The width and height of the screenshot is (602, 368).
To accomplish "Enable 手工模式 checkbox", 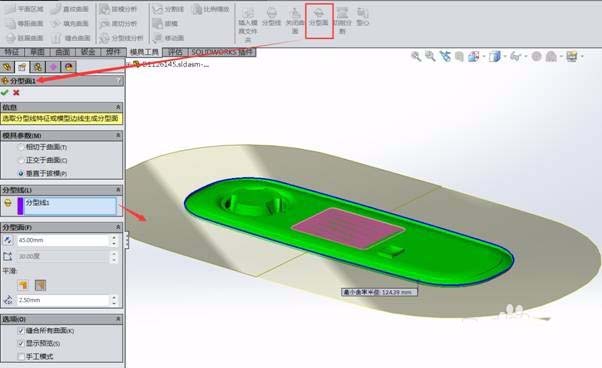I will tap(21, 356).
